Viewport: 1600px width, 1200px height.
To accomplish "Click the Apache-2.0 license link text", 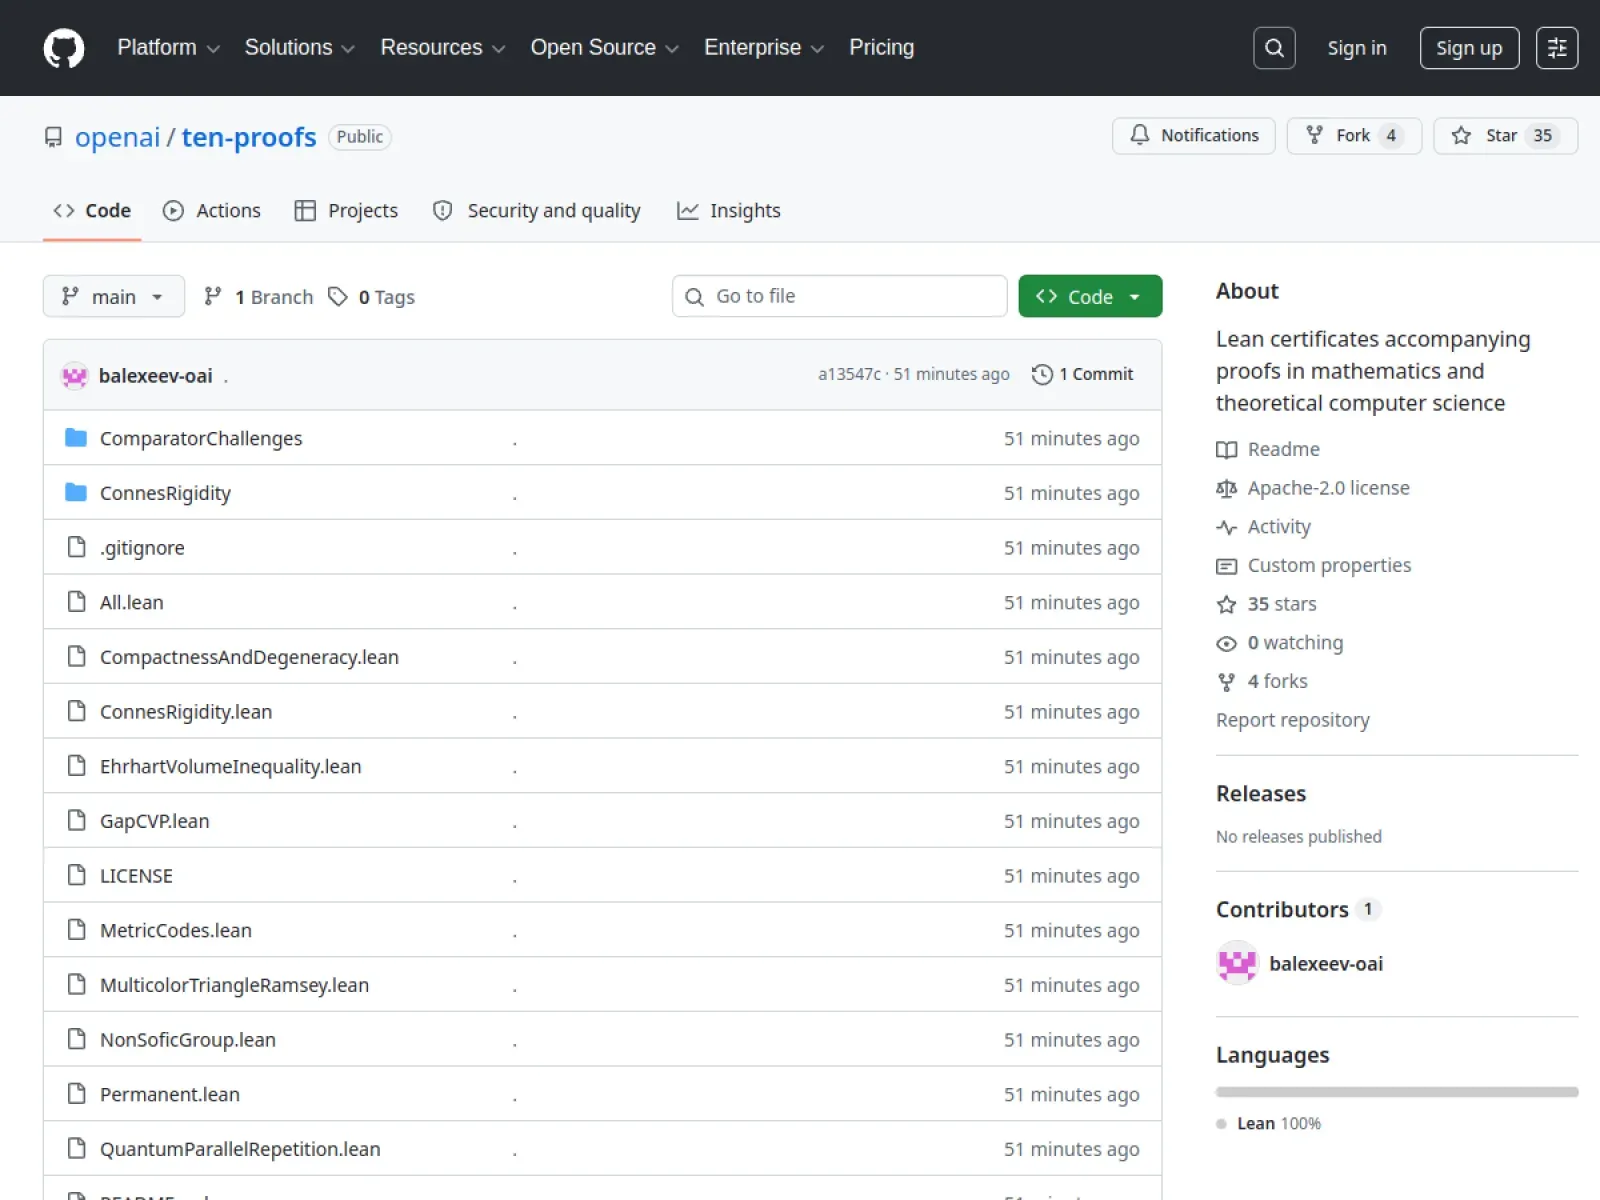I will 1329,488.
